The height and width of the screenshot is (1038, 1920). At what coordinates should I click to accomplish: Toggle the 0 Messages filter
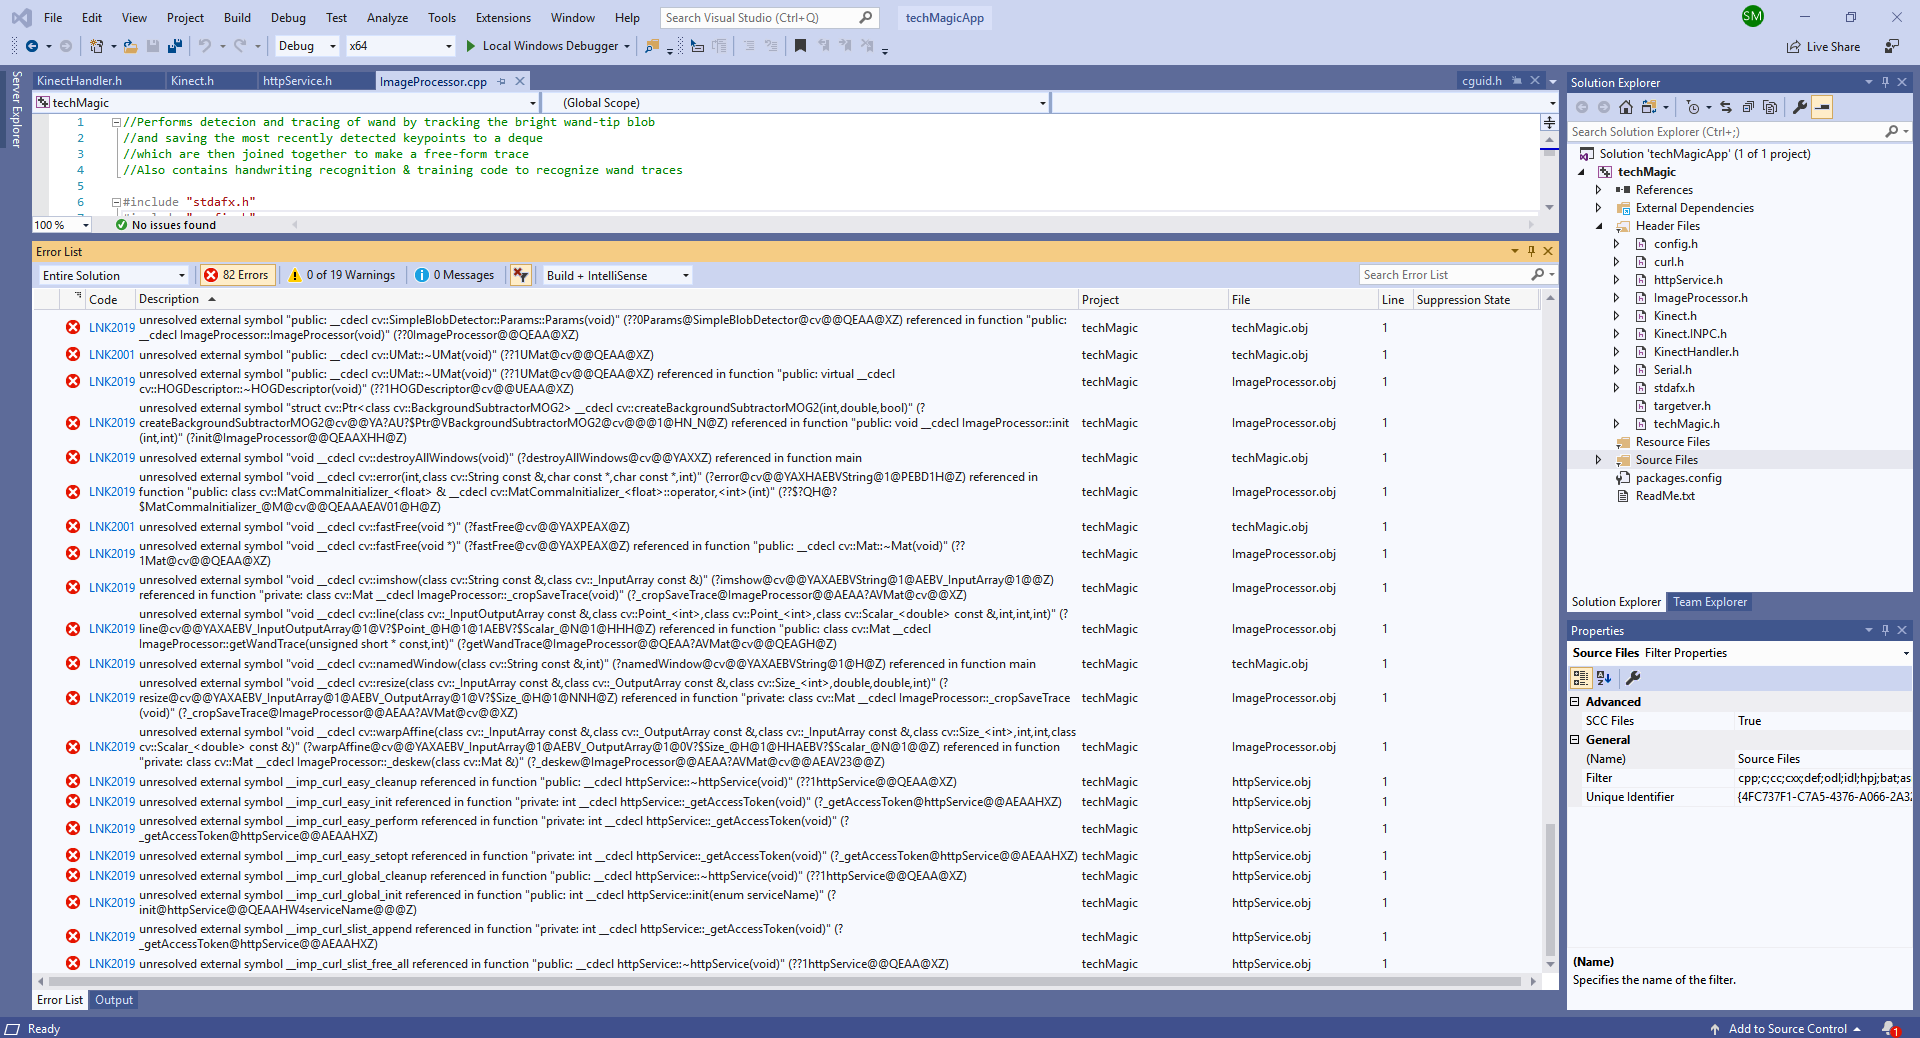pos(455,275)
